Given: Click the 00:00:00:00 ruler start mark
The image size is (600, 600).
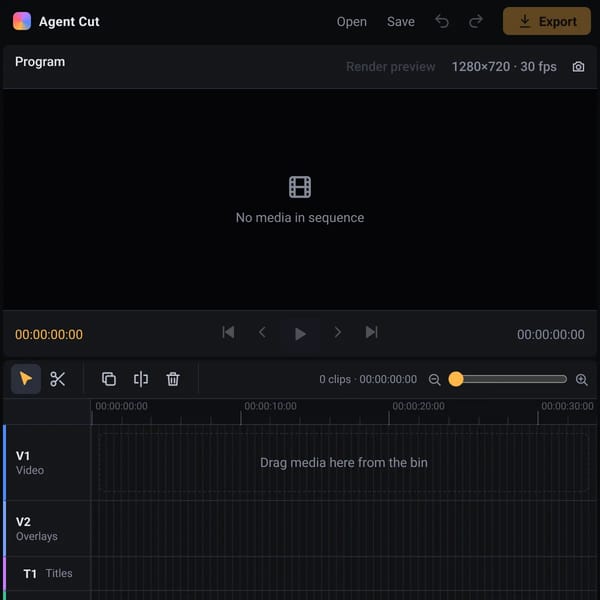Looking at the screenshot, I should pos(121,406).
